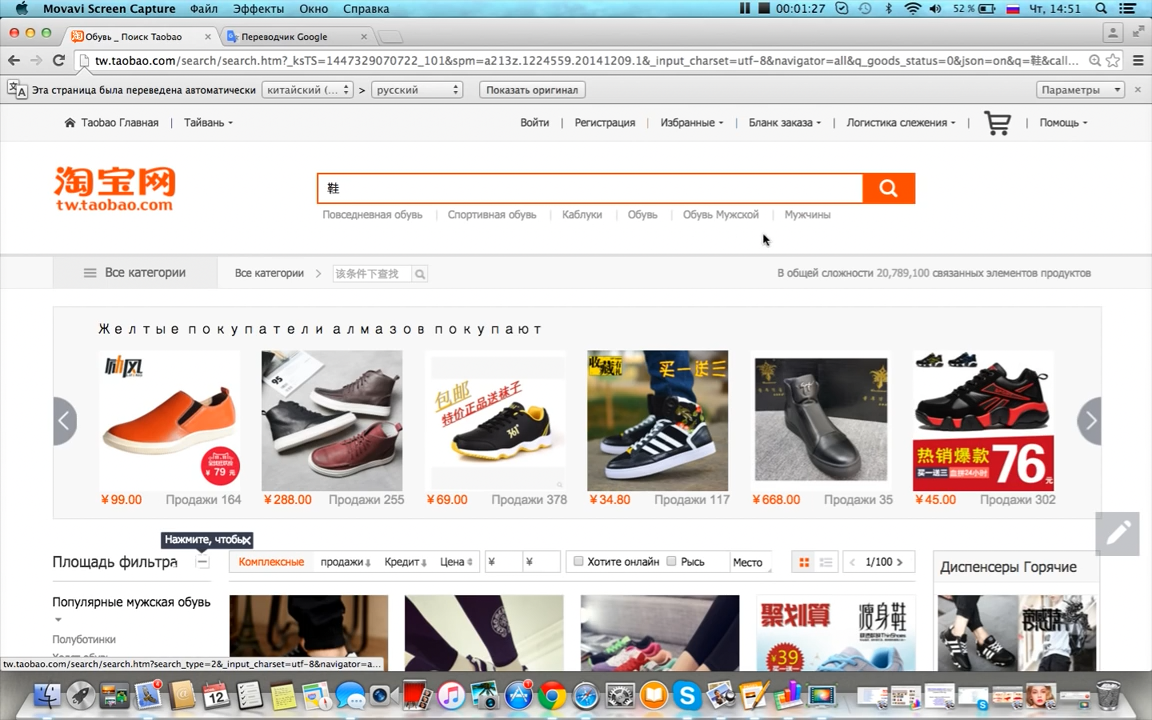Tick the 'Рысь' checkbox
1152x720 pixels.
tap(671, 561)
